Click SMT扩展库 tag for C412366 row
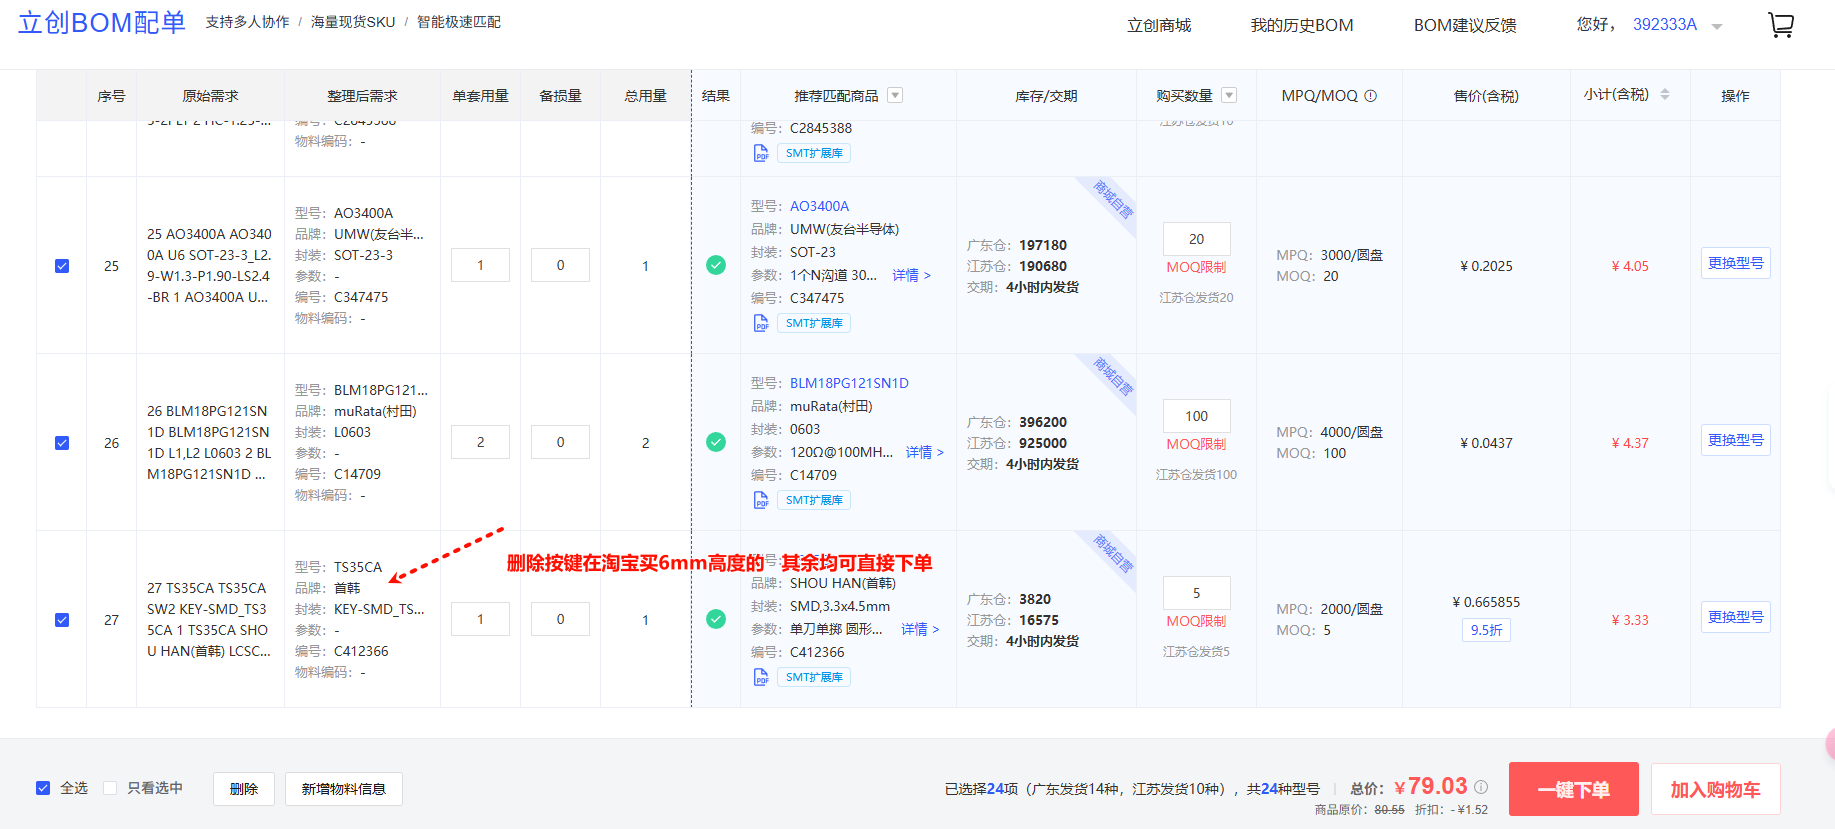 click(x=814, y=677)
